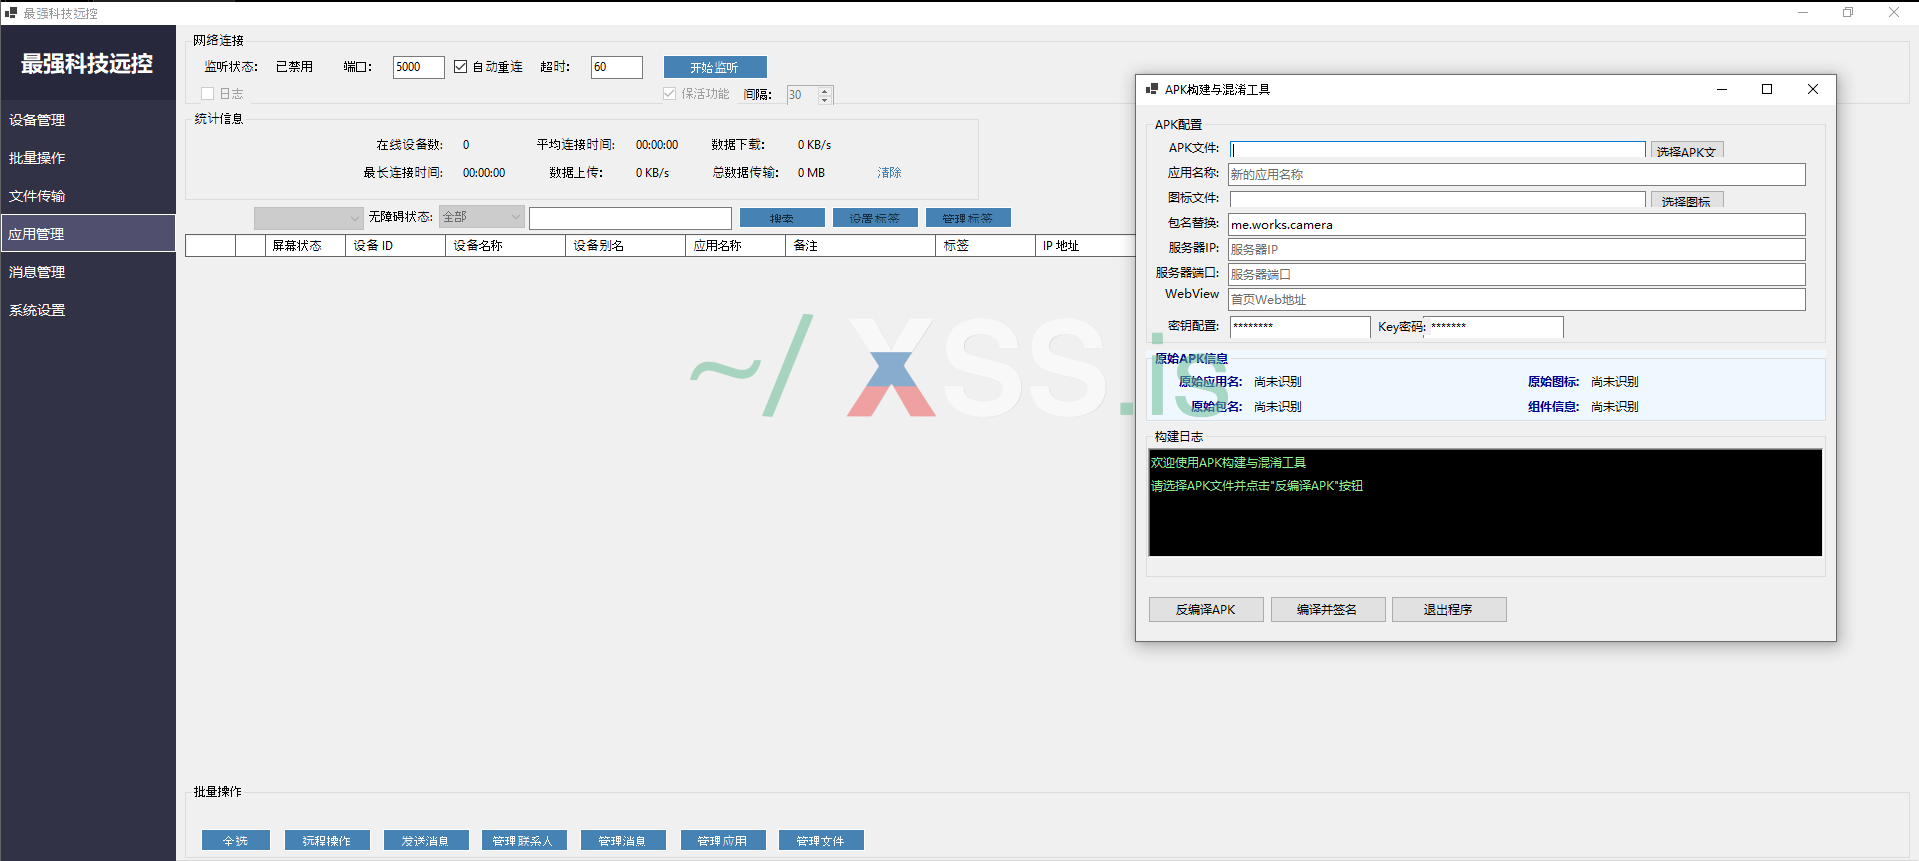Viewport: 1919px width, 861px height.
Task: Increase the 间隔 value with the up arrow
Action: click(825, 91)
